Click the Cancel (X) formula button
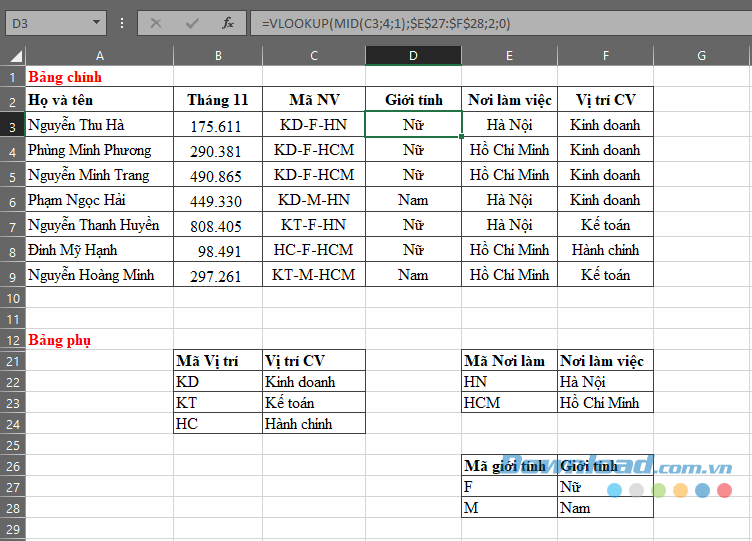752x541 pixels. (156, 23)
